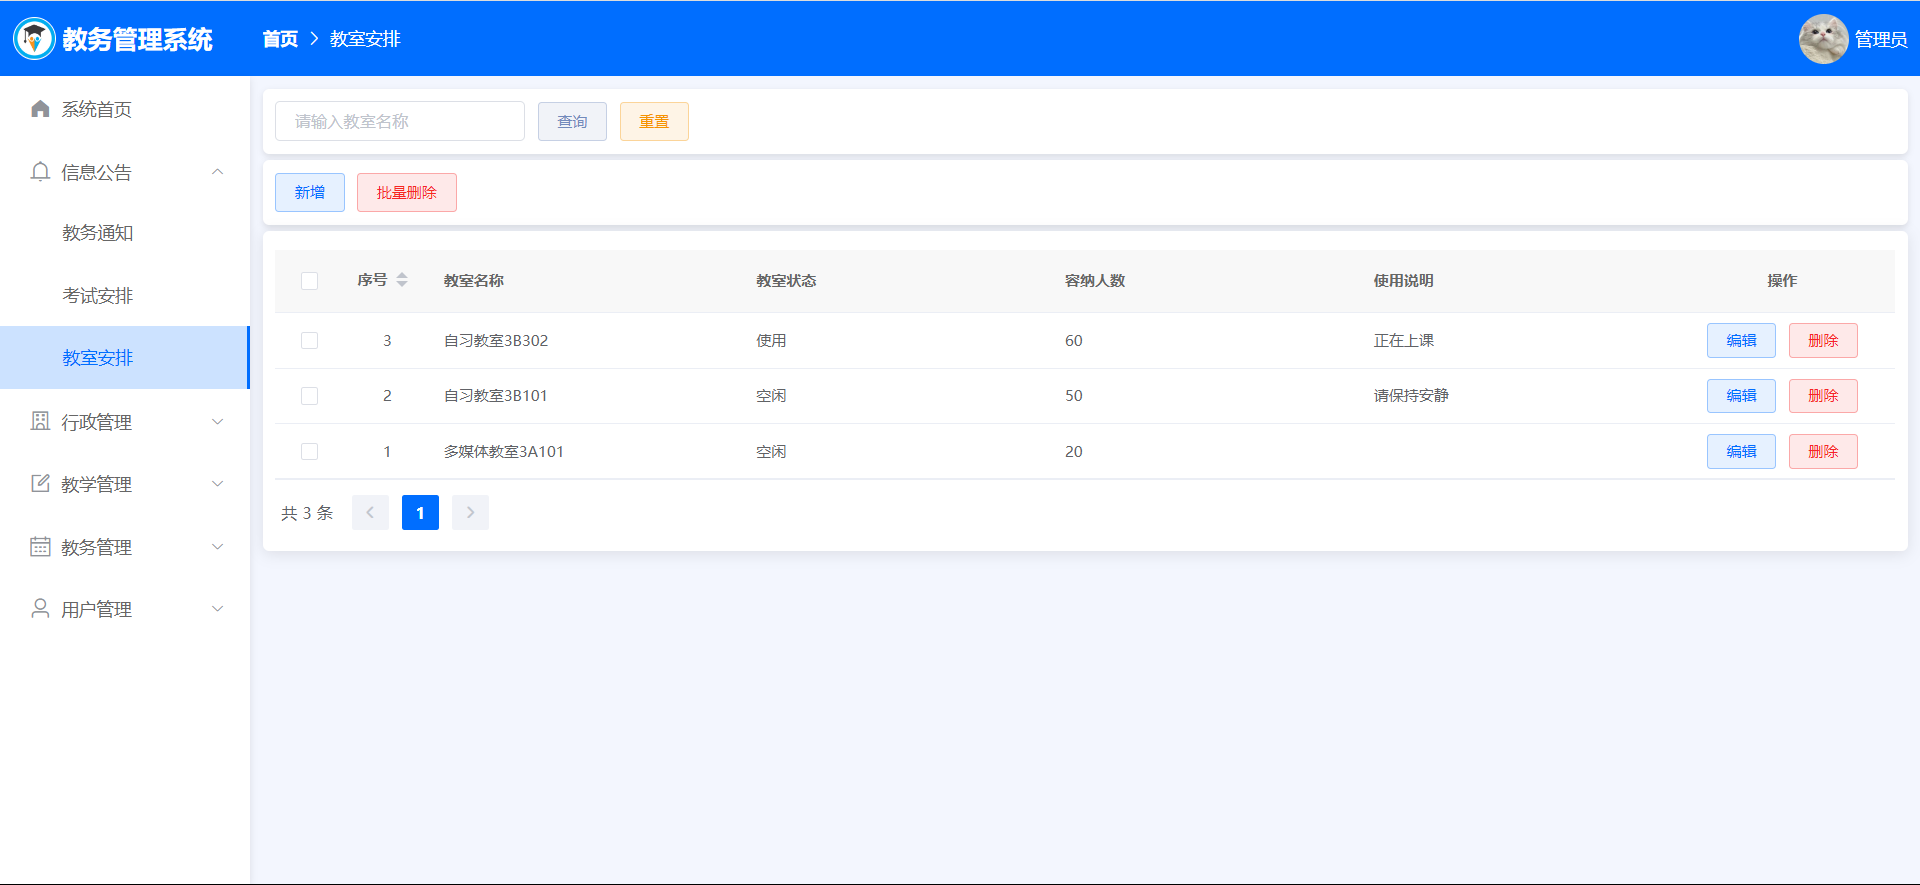
Task: Tick the select-all checkbox in table header
Action: click(x=309, y=281)
